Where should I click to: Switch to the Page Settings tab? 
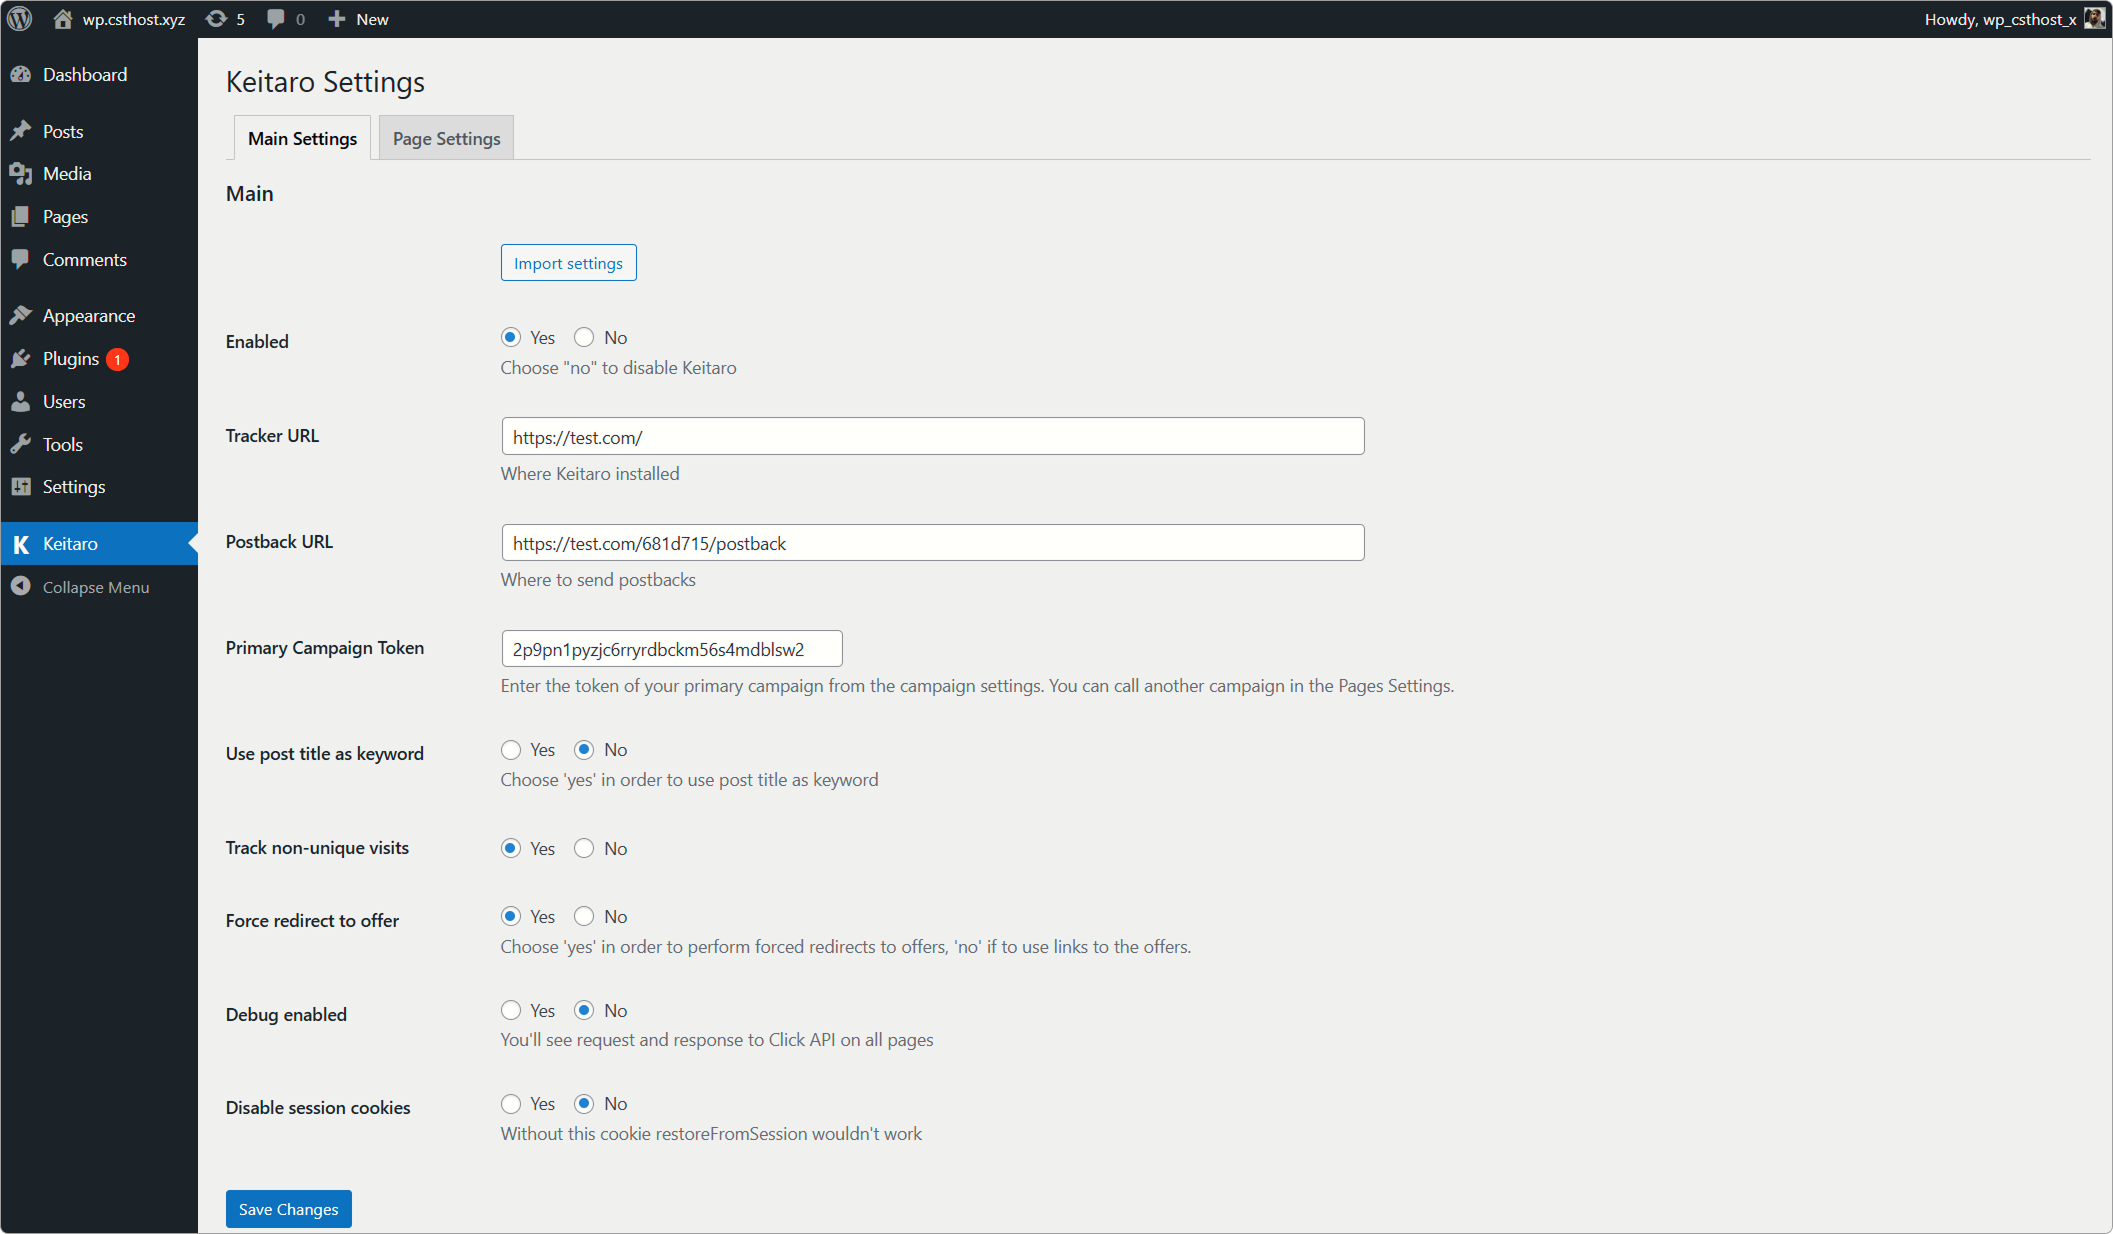click(447, 138)
